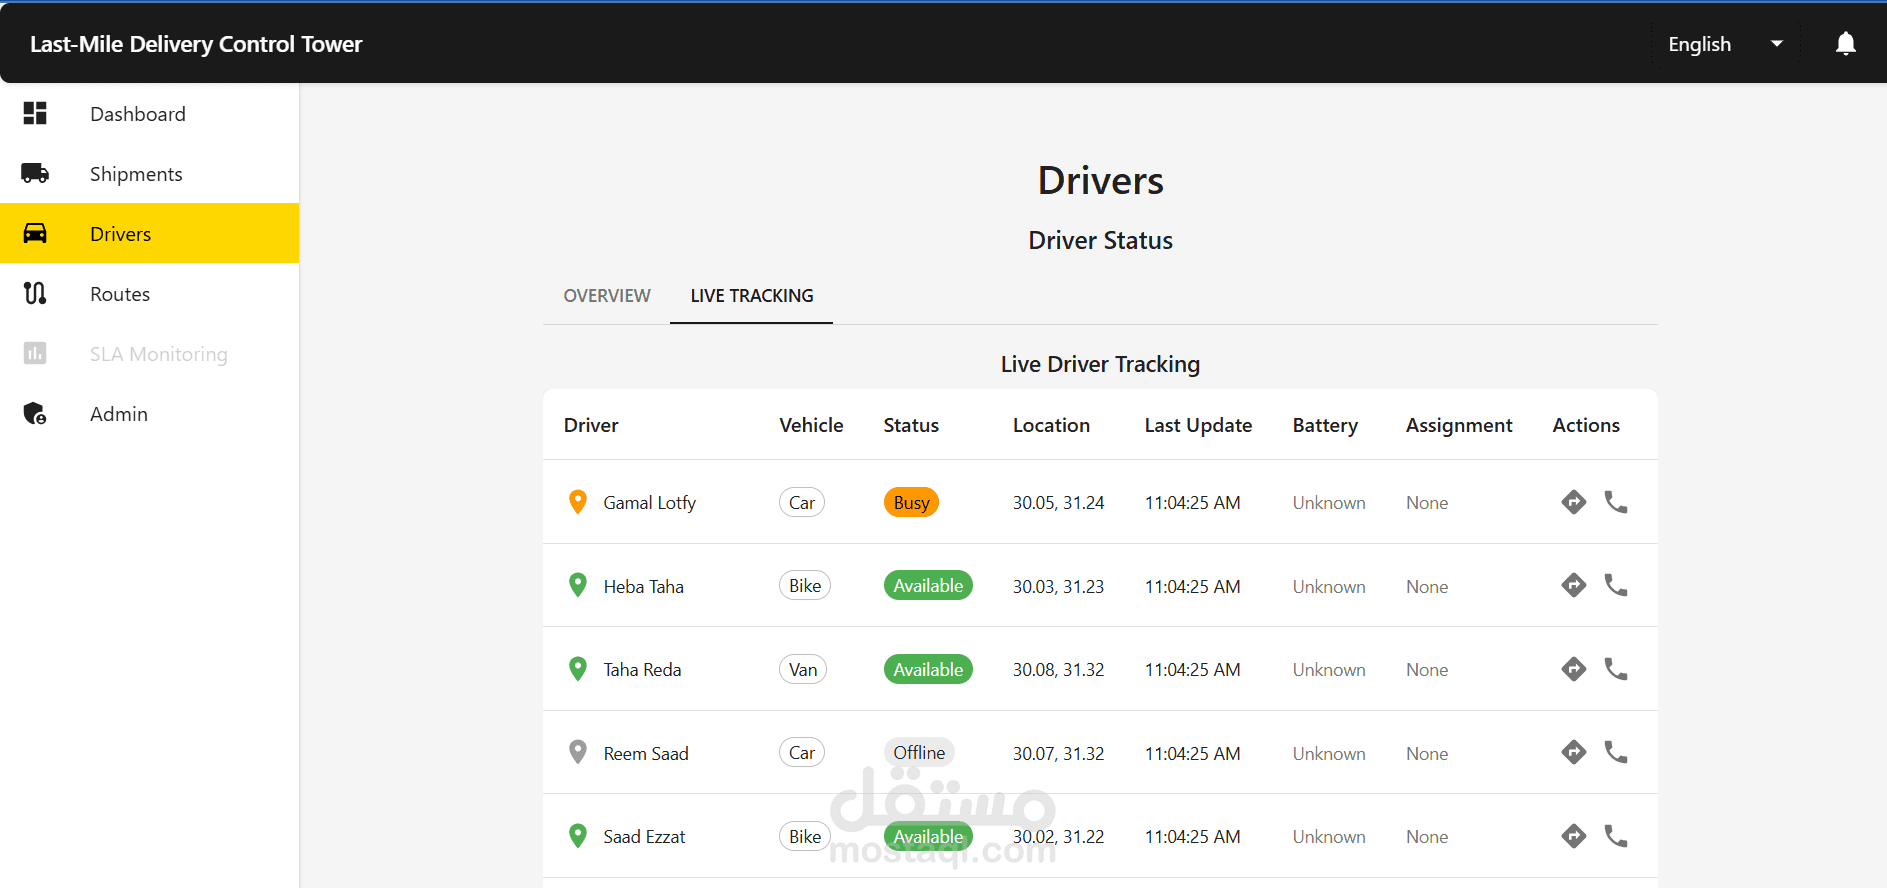
Task: Click location 30.05, 31.24
Action: (1058, 502)
